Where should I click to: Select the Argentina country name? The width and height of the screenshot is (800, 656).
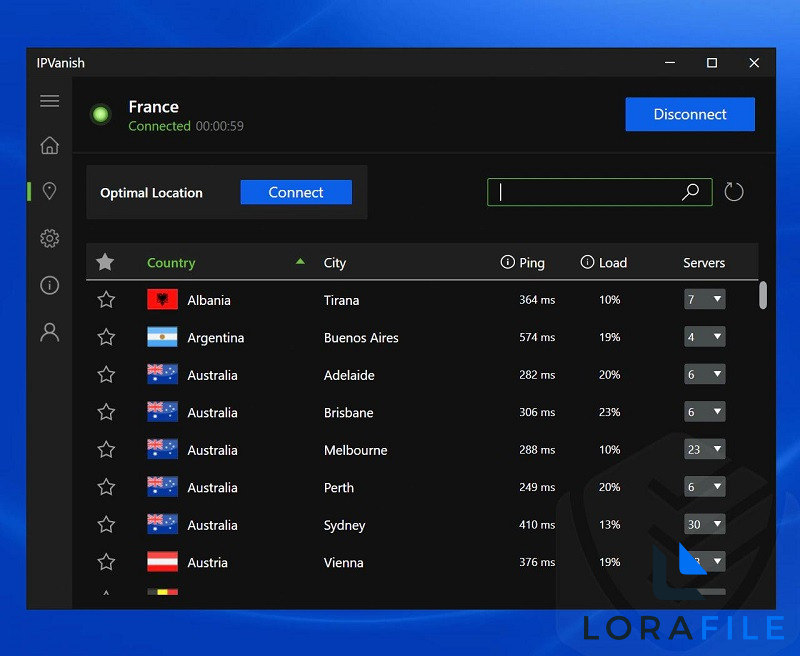215,338
